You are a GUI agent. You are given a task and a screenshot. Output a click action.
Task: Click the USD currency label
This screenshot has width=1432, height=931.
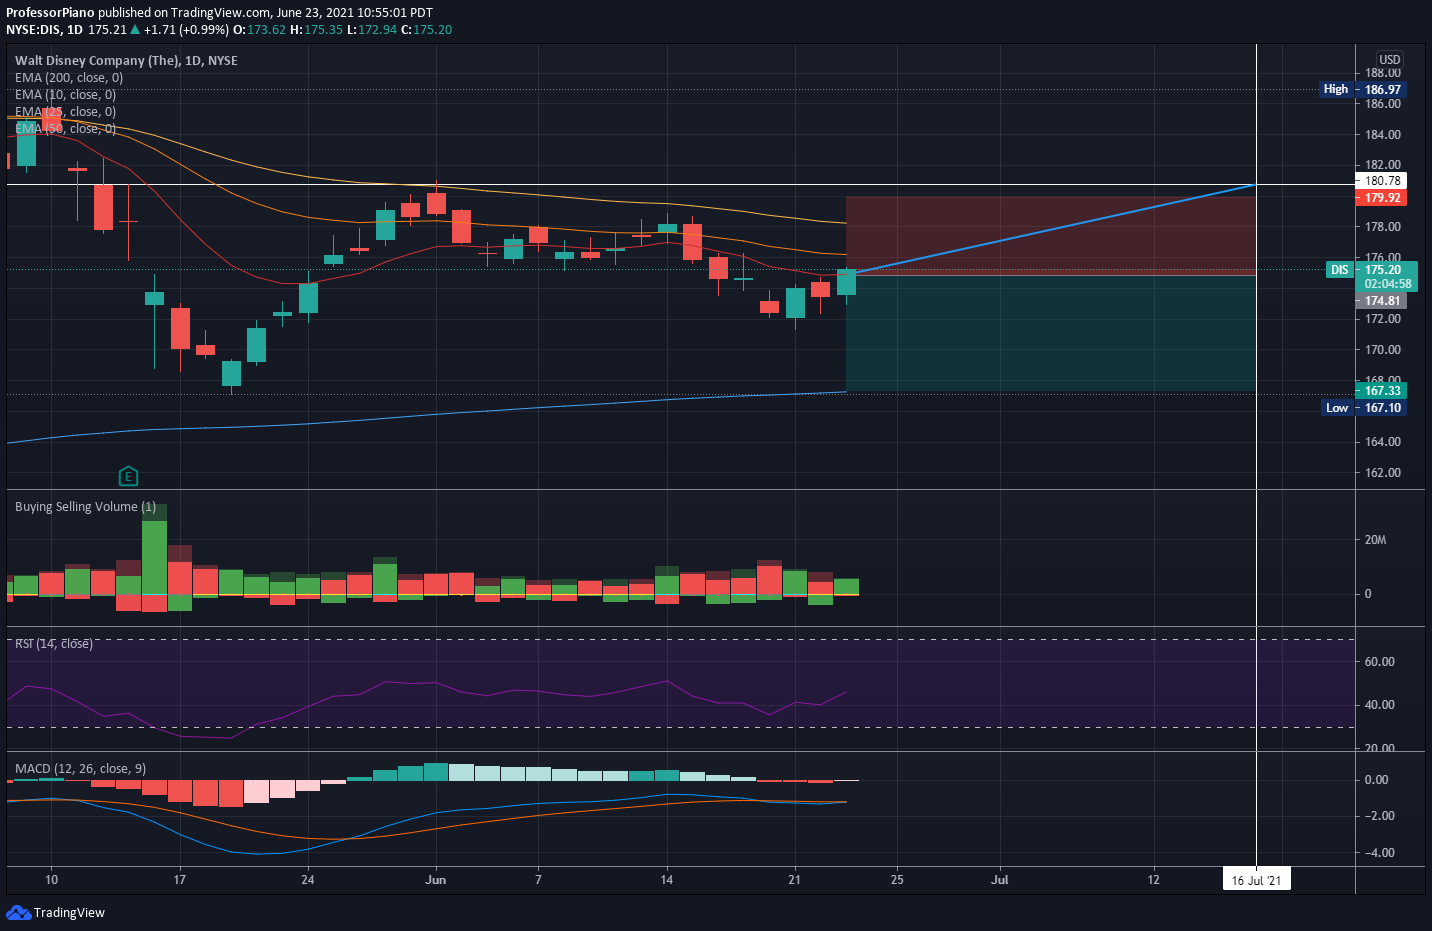tap(1390, 59)
